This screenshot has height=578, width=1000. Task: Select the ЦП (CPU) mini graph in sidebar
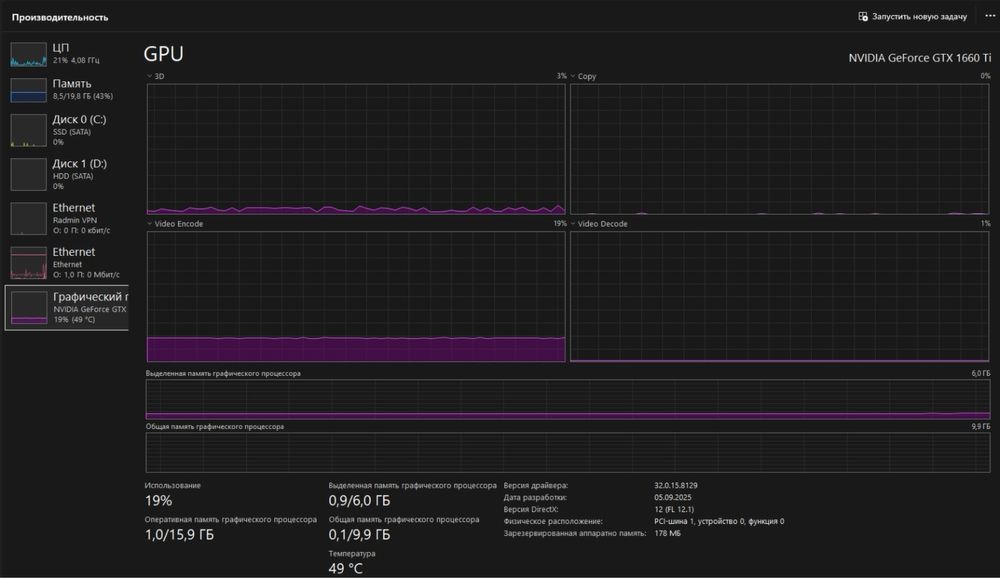(29, 54)
